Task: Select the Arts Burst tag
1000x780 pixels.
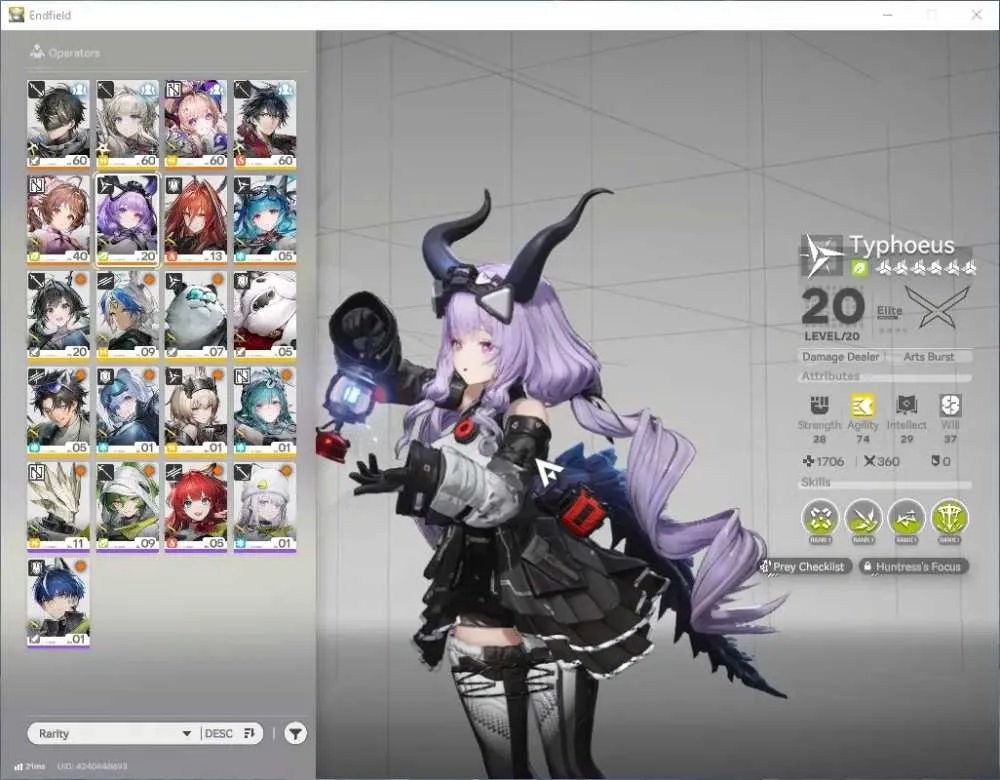Action: point(929,357)
